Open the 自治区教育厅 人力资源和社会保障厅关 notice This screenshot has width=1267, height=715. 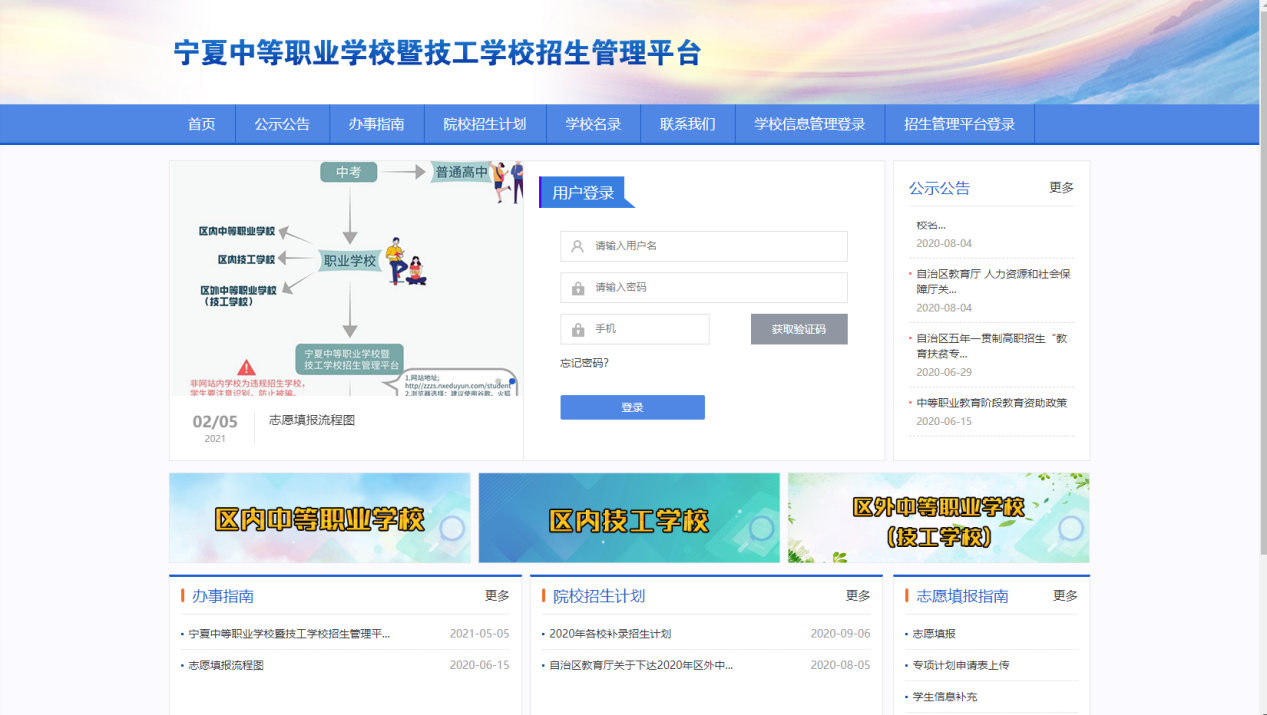(x=993, y=281)
